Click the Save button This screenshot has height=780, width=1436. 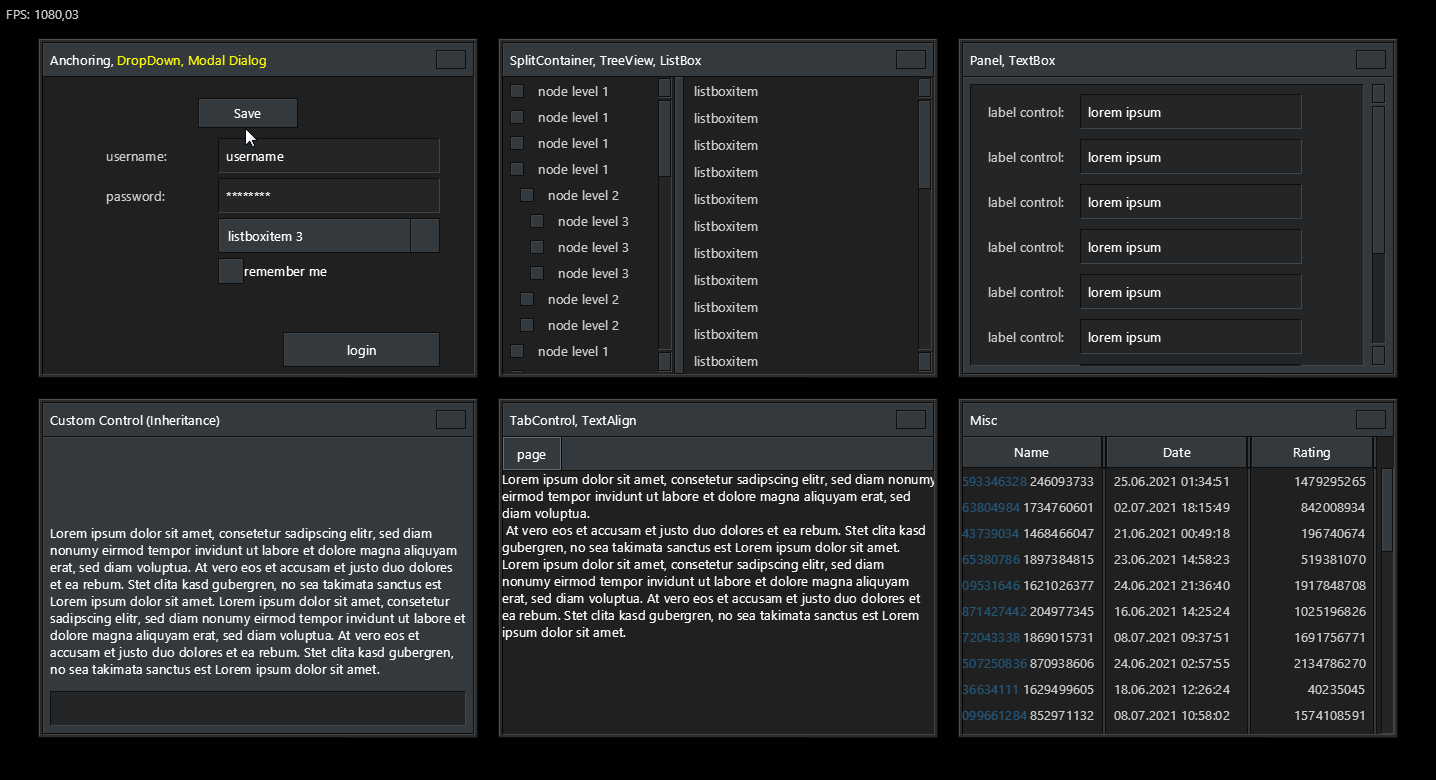click(x=247, y=113)
